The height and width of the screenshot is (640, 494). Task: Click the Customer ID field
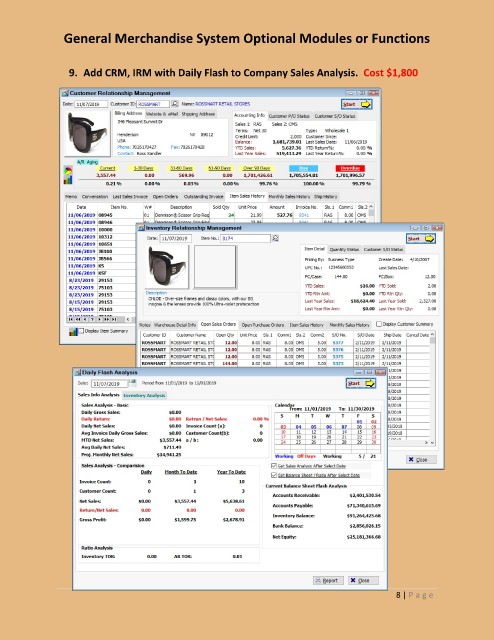153,104
